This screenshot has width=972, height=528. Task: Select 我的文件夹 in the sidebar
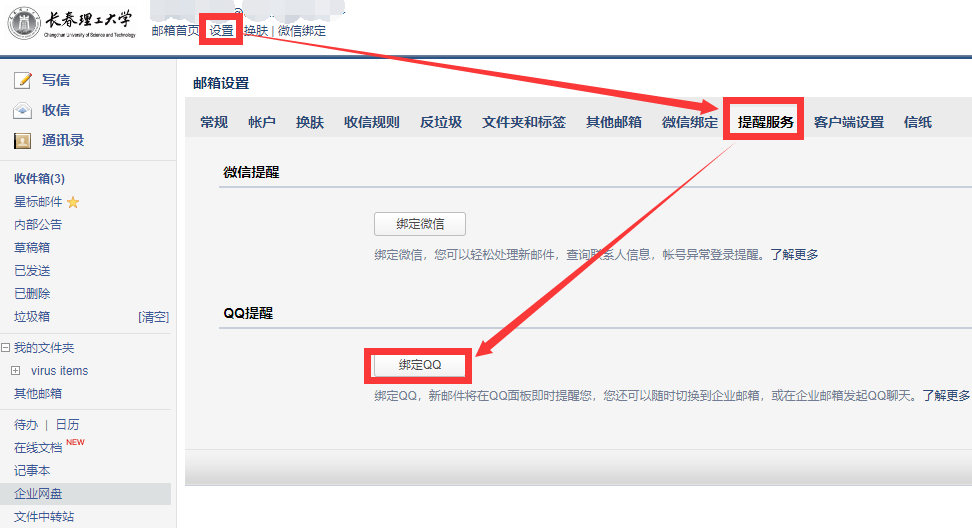[44, 348]
